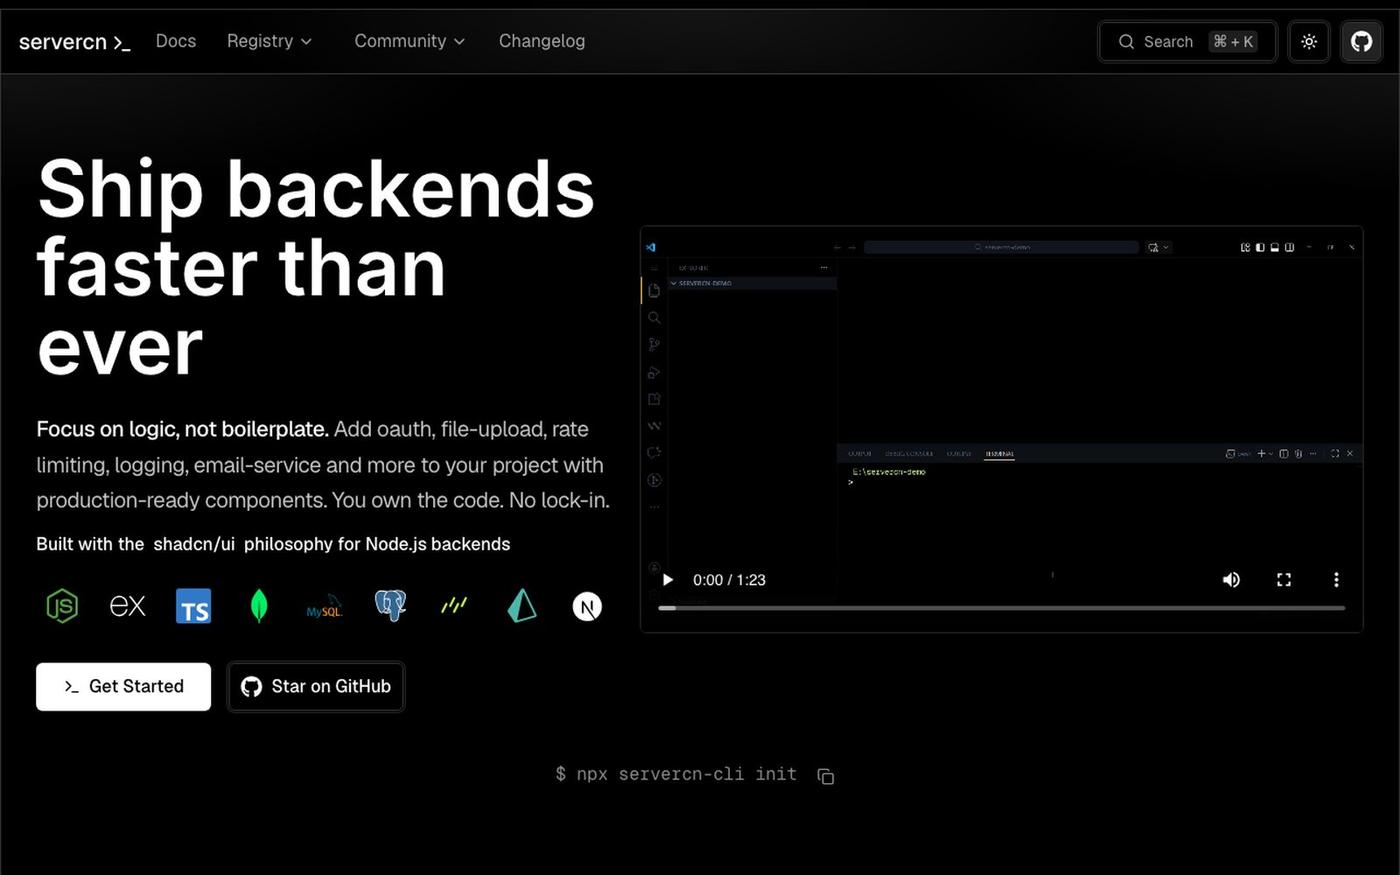Open the Search box with ⌘+K
The height and width of the screenshot is (875, 1400).
pyautogui.click(x=1187, y=42)
